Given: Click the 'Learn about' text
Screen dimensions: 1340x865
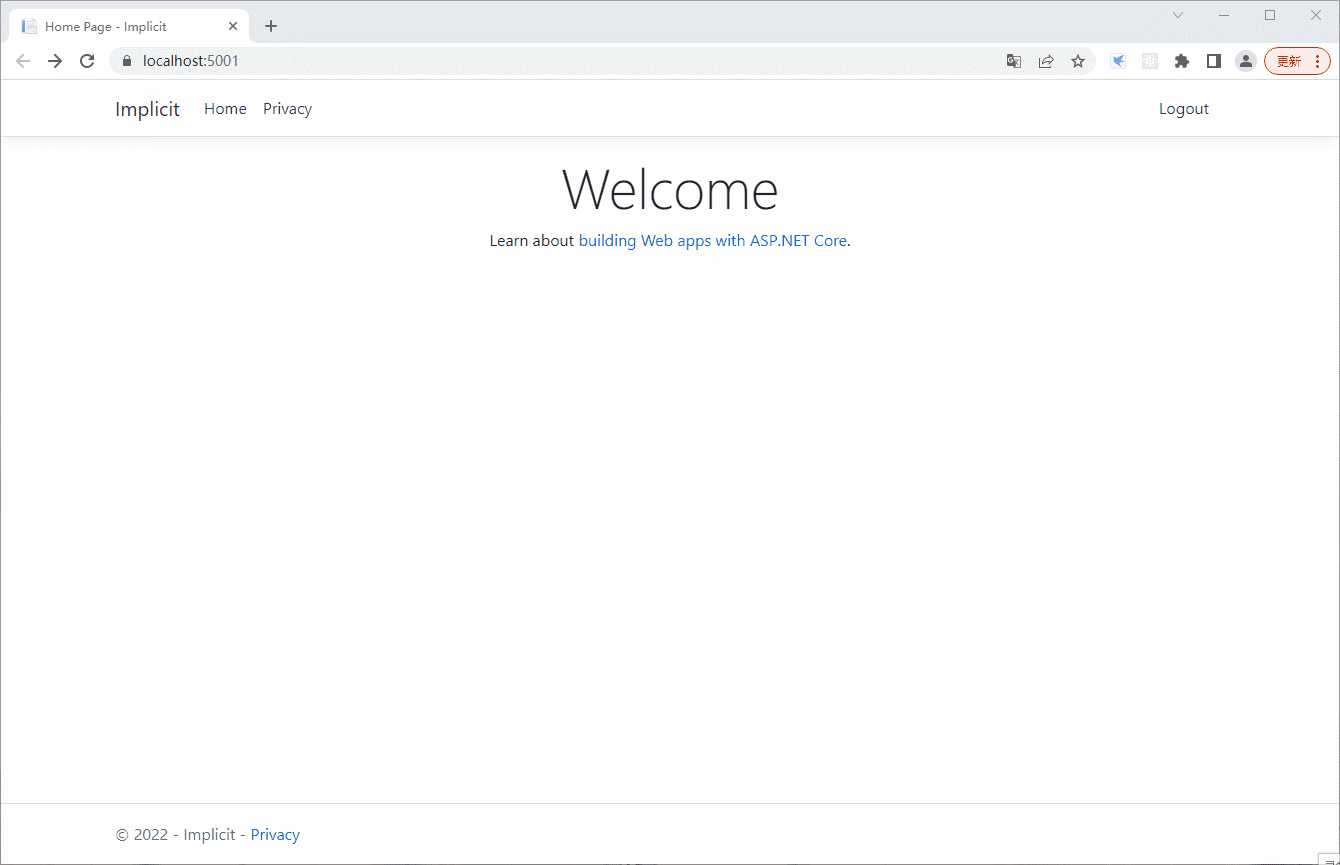Looking at the screenshot, I should [532, 241].
